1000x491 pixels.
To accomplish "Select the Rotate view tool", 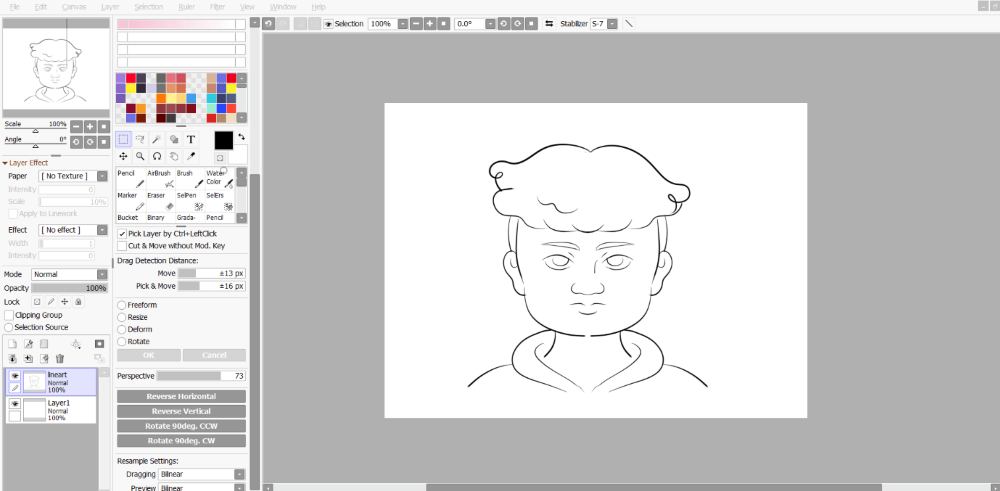I will coord(157,156).
